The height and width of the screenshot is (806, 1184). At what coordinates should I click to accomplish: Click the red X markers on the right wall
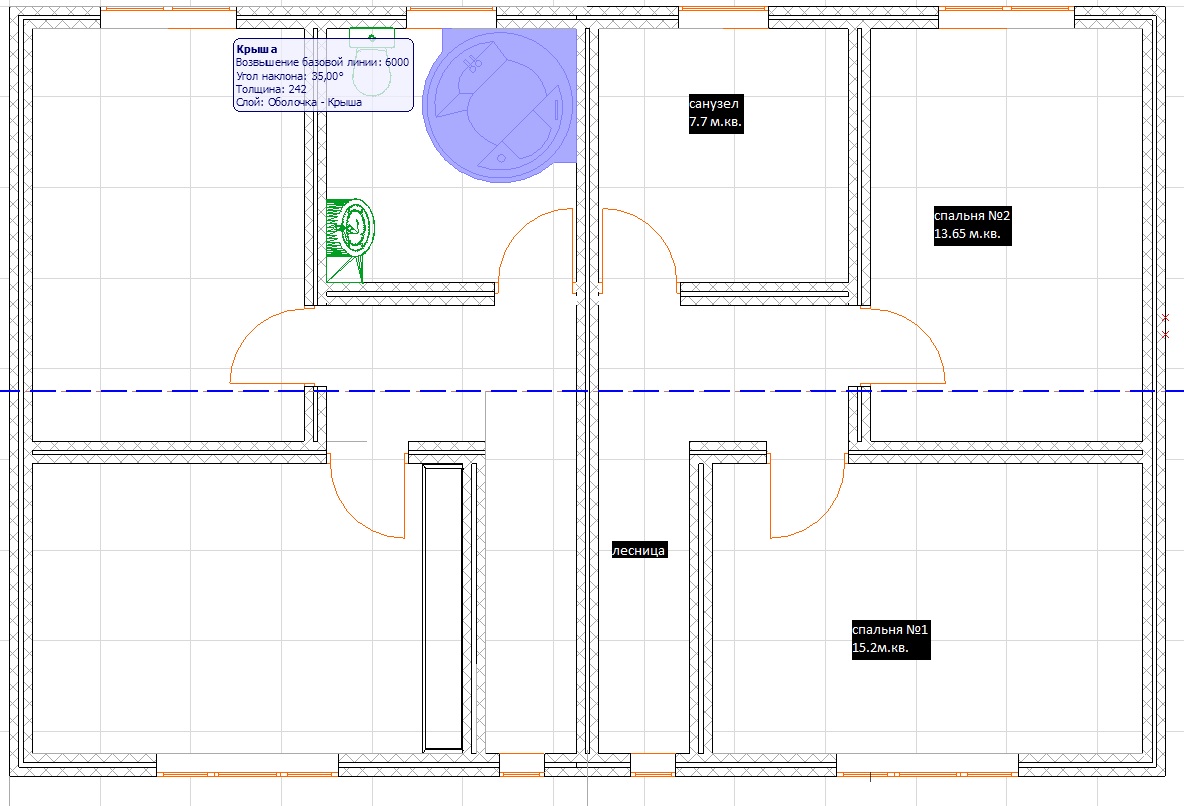[x=1166, y=326]
